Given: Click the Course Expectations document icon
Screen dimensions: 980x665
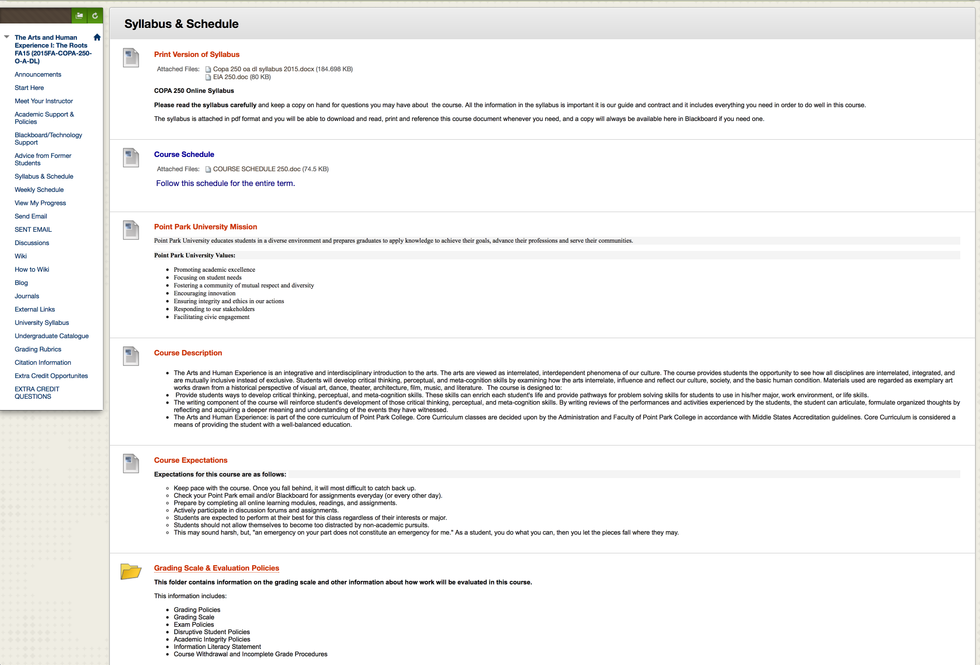Looking at the screenshot, I should point(131,463).
